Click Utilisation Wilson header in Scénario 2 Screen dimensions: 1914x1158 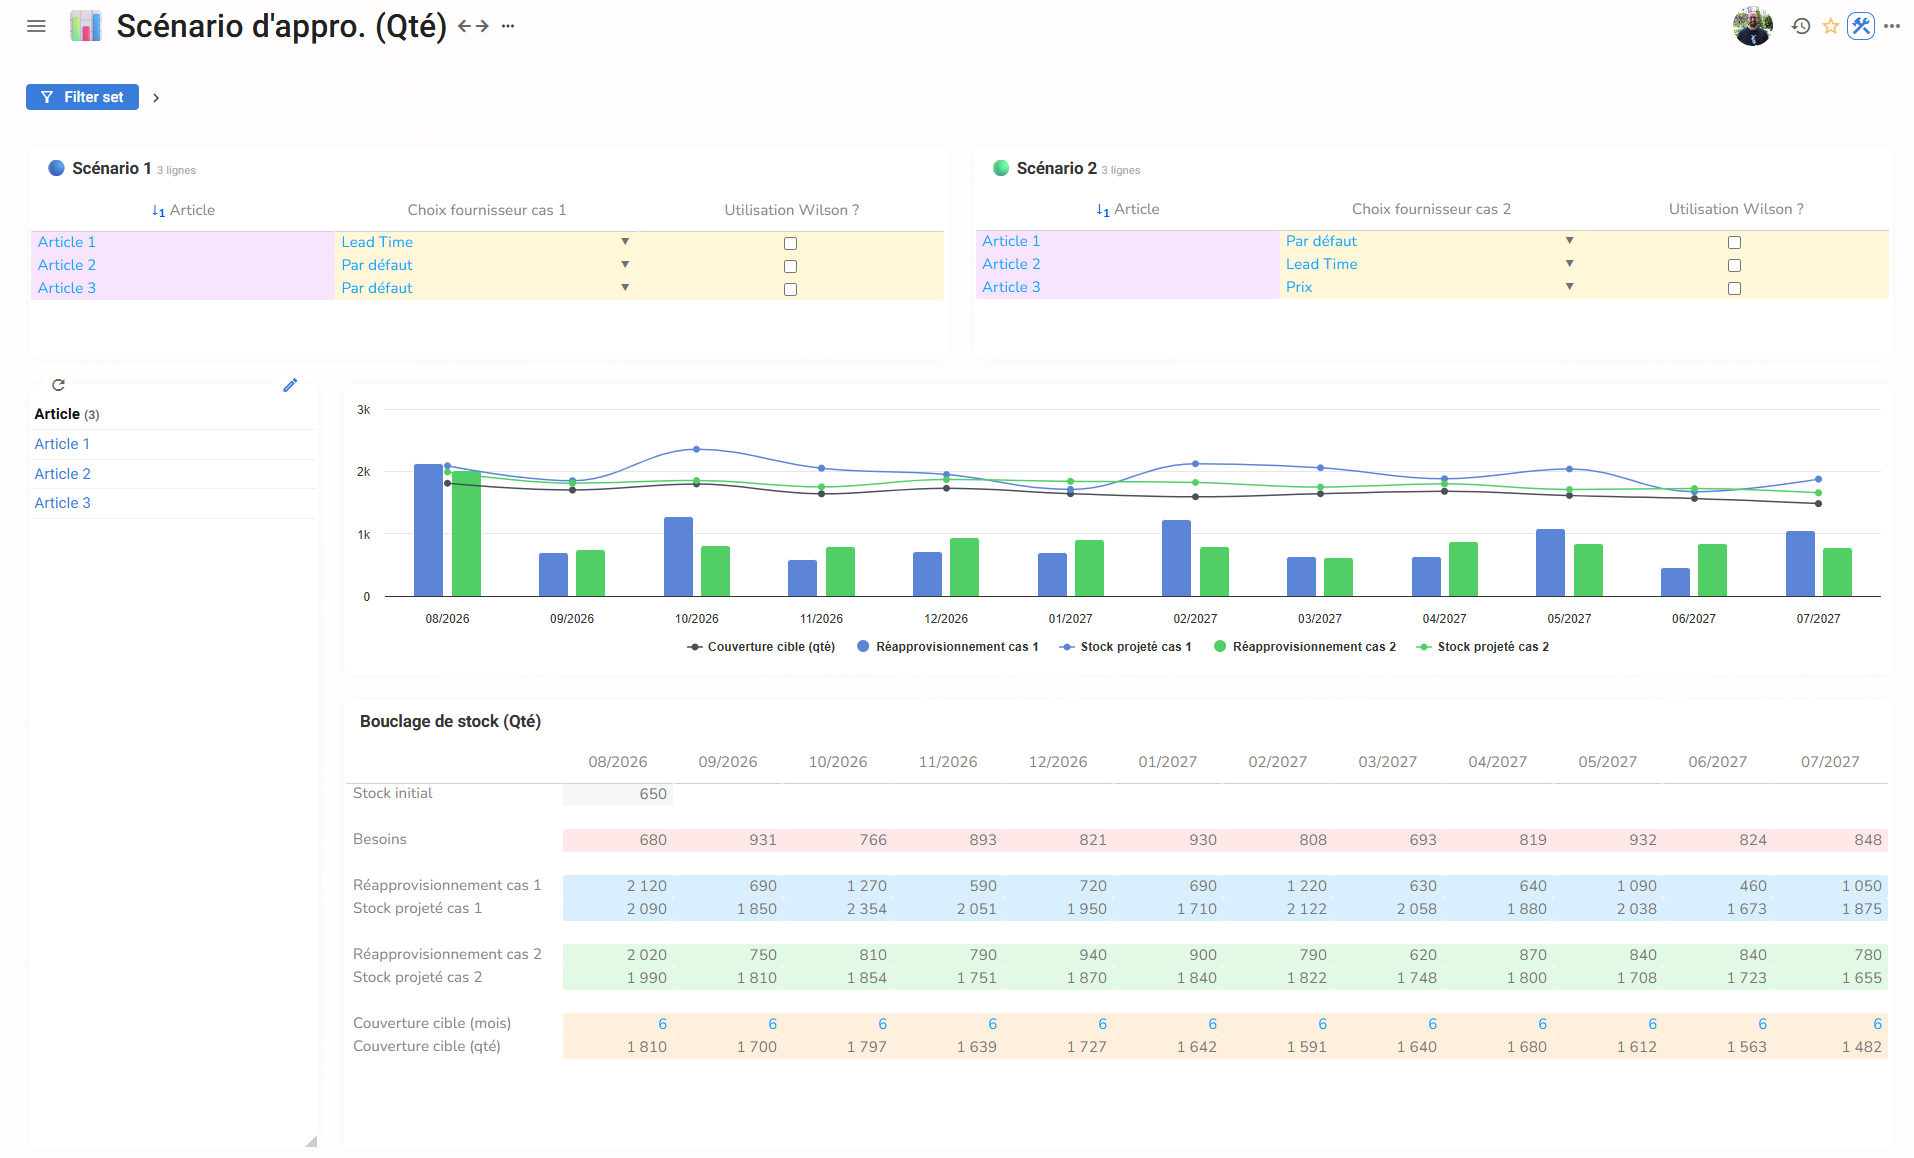click(1736, 209)
